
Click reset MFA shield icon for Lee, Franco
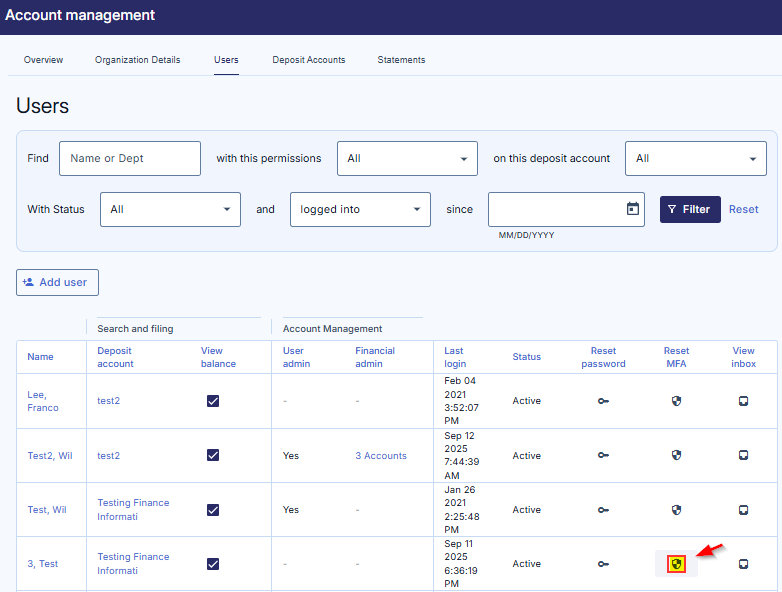677,401
